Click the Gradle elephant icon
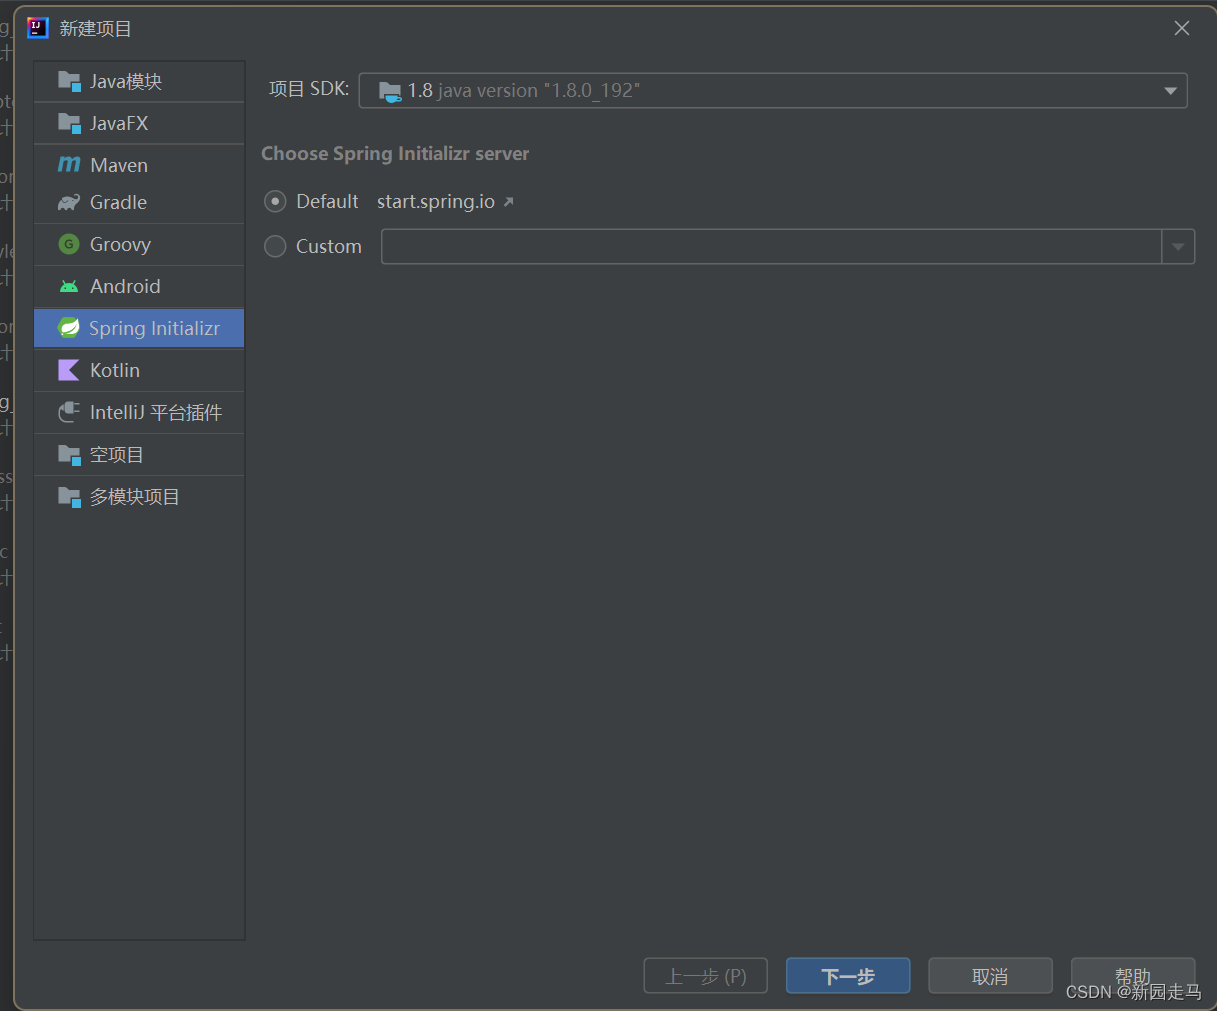The image size is (1217, 1011). pyautogui.click(x=69, y=202)
